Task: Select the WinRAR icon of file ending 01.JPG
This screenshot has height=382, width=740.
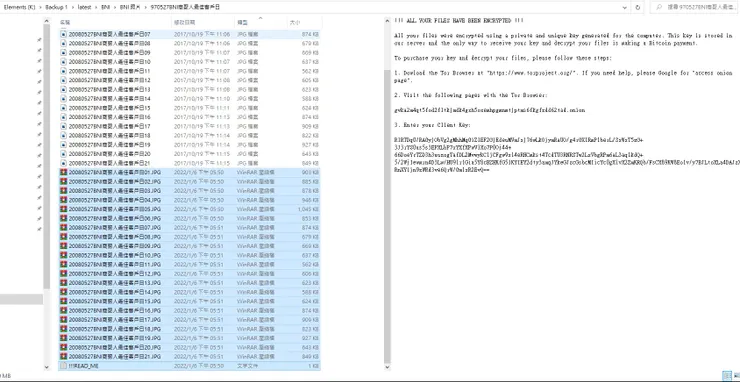Action: coord(64,172)
